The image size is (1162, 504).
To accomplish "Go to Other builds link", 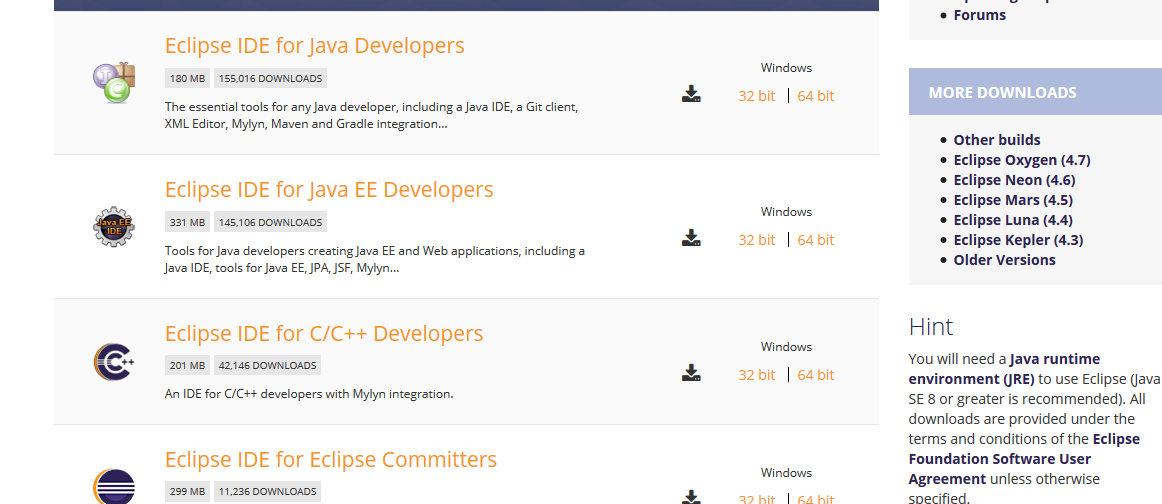I will click(996, 140).
